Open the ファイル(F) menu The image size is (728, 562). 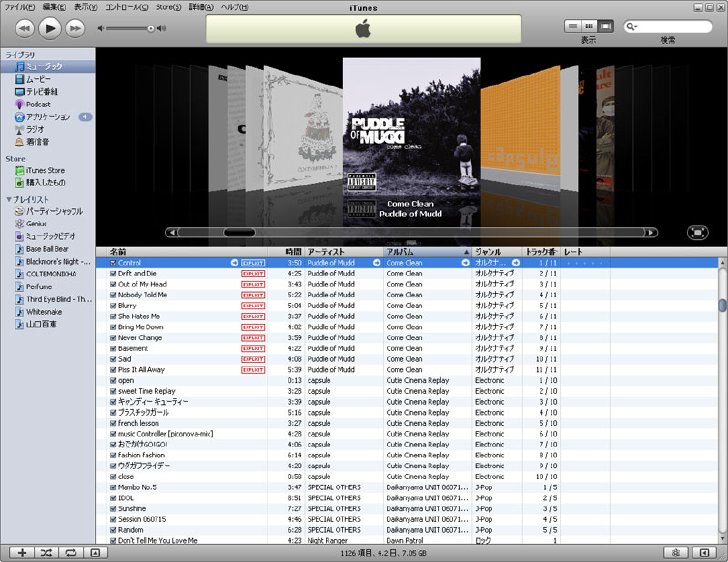coord(20,7)
